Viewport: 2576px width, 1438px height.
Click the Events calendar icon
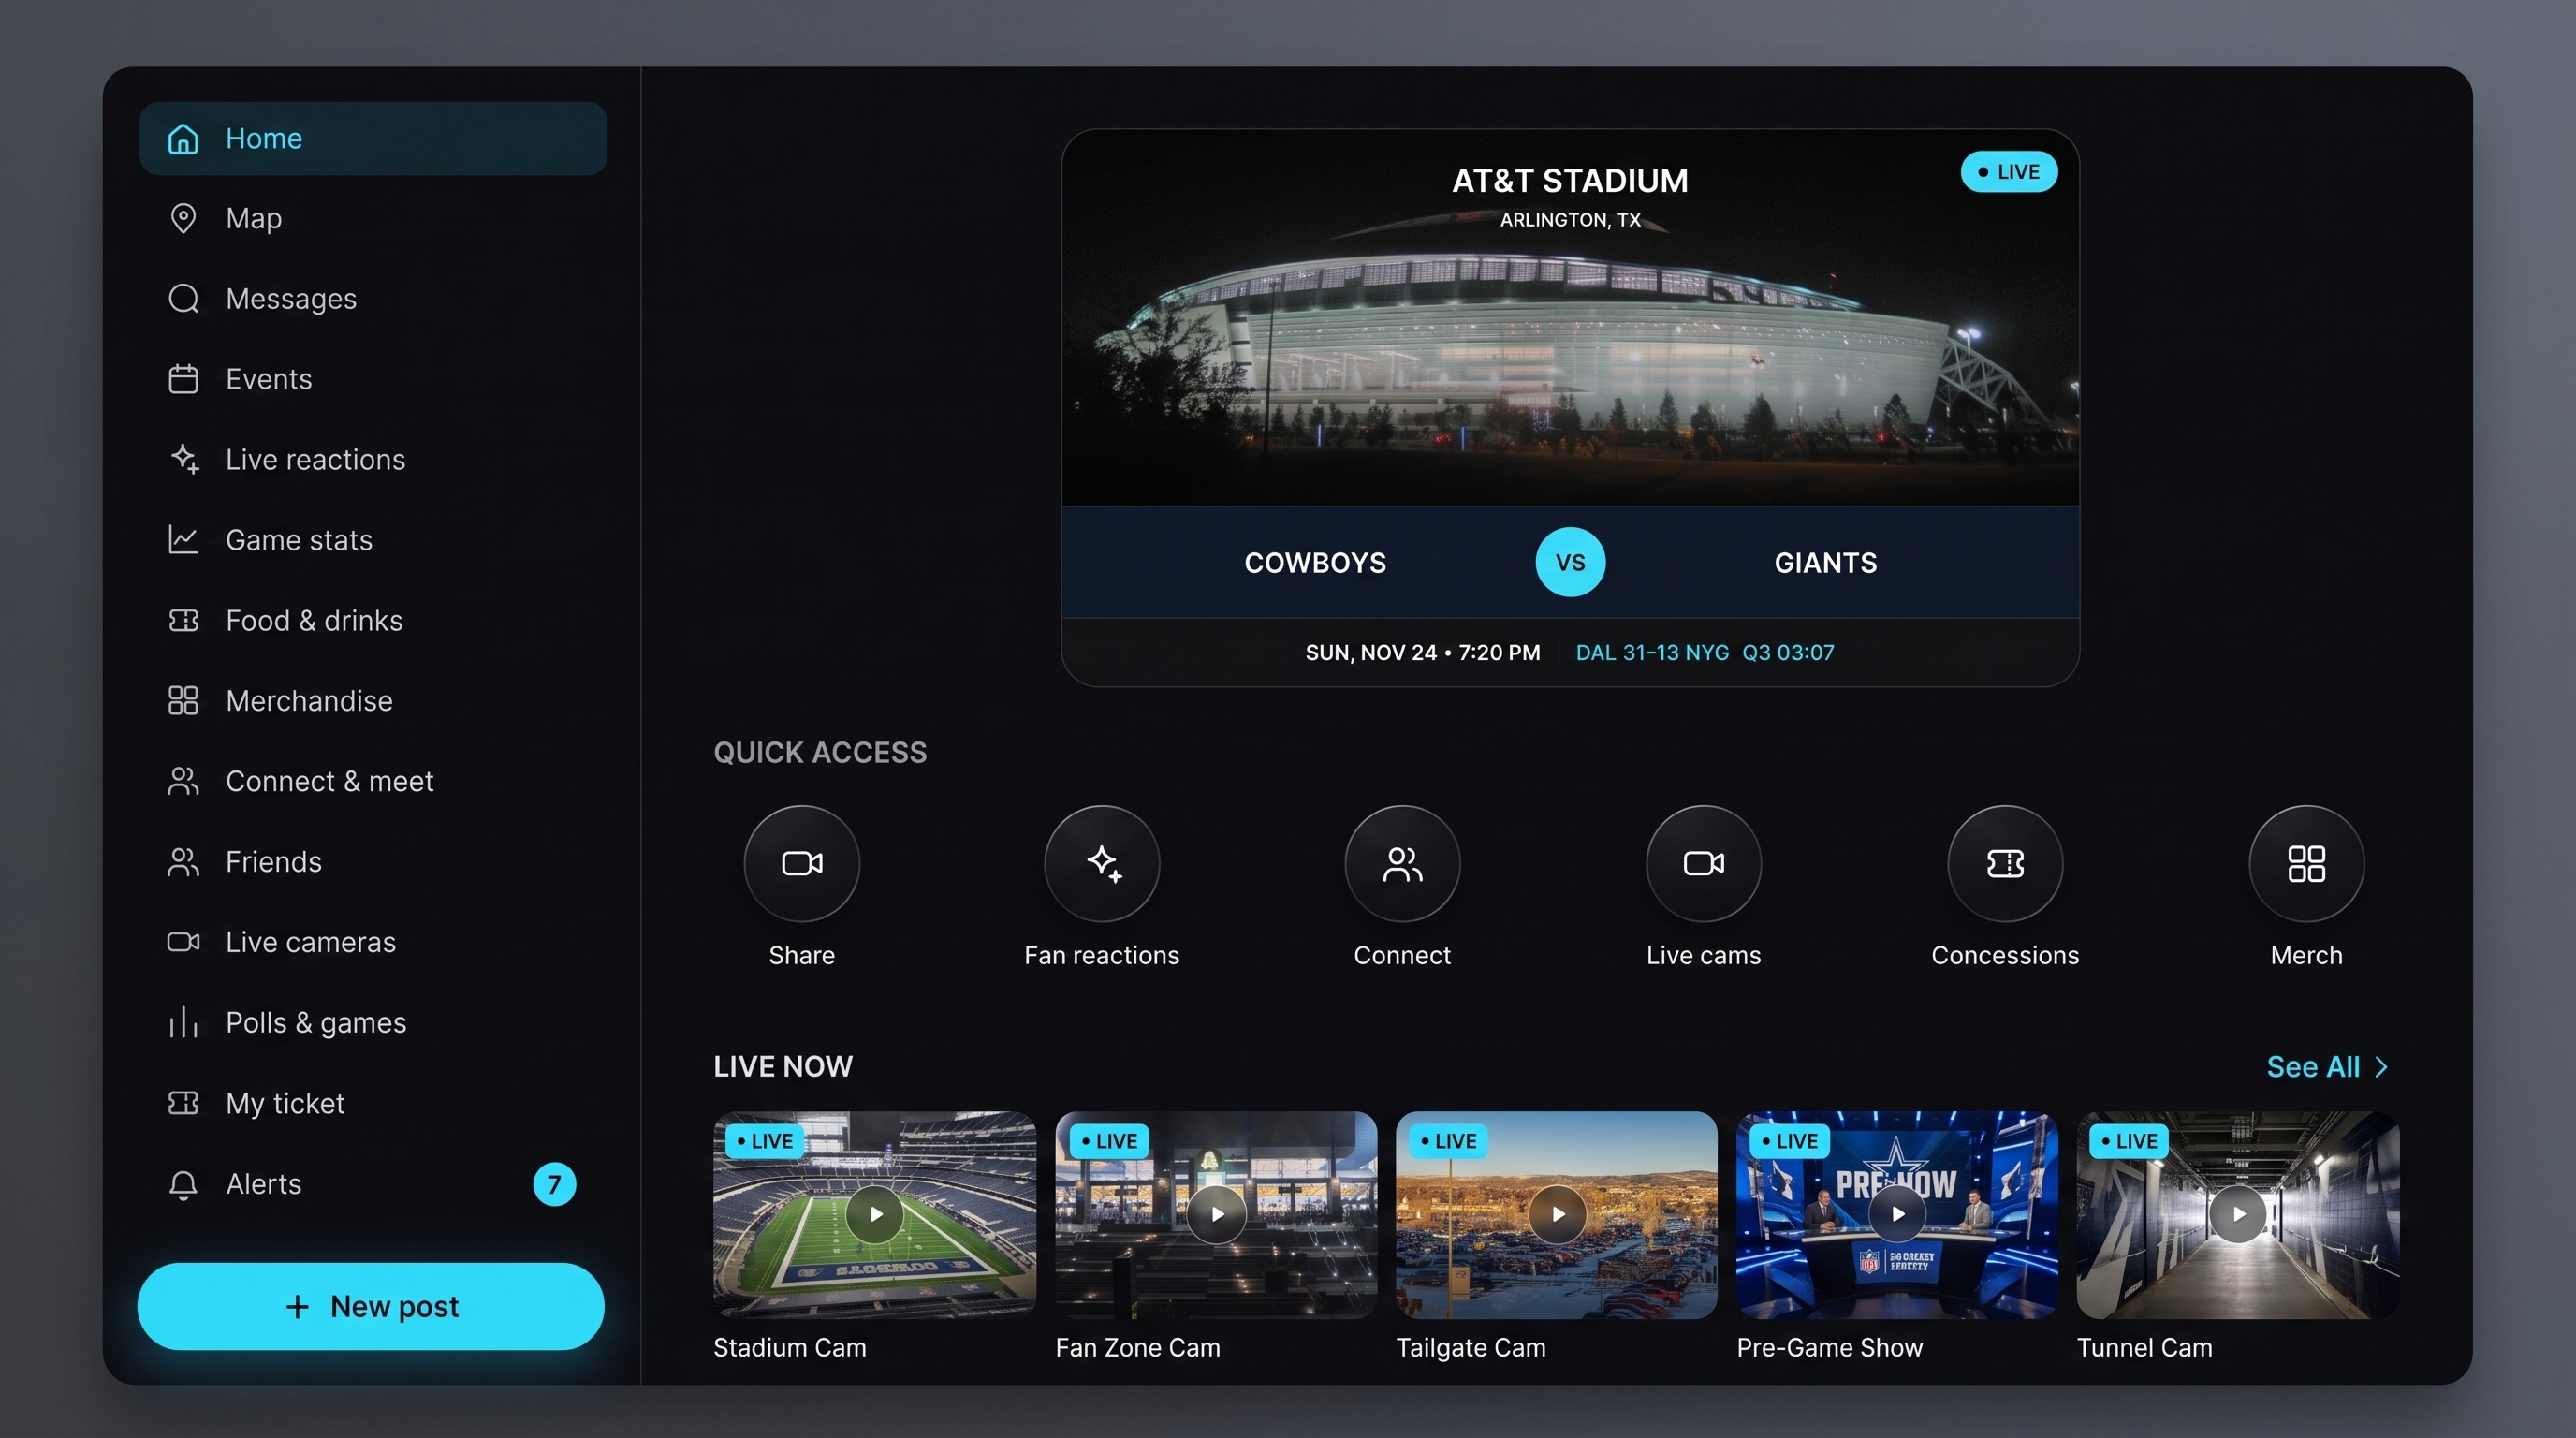[183, 379]
